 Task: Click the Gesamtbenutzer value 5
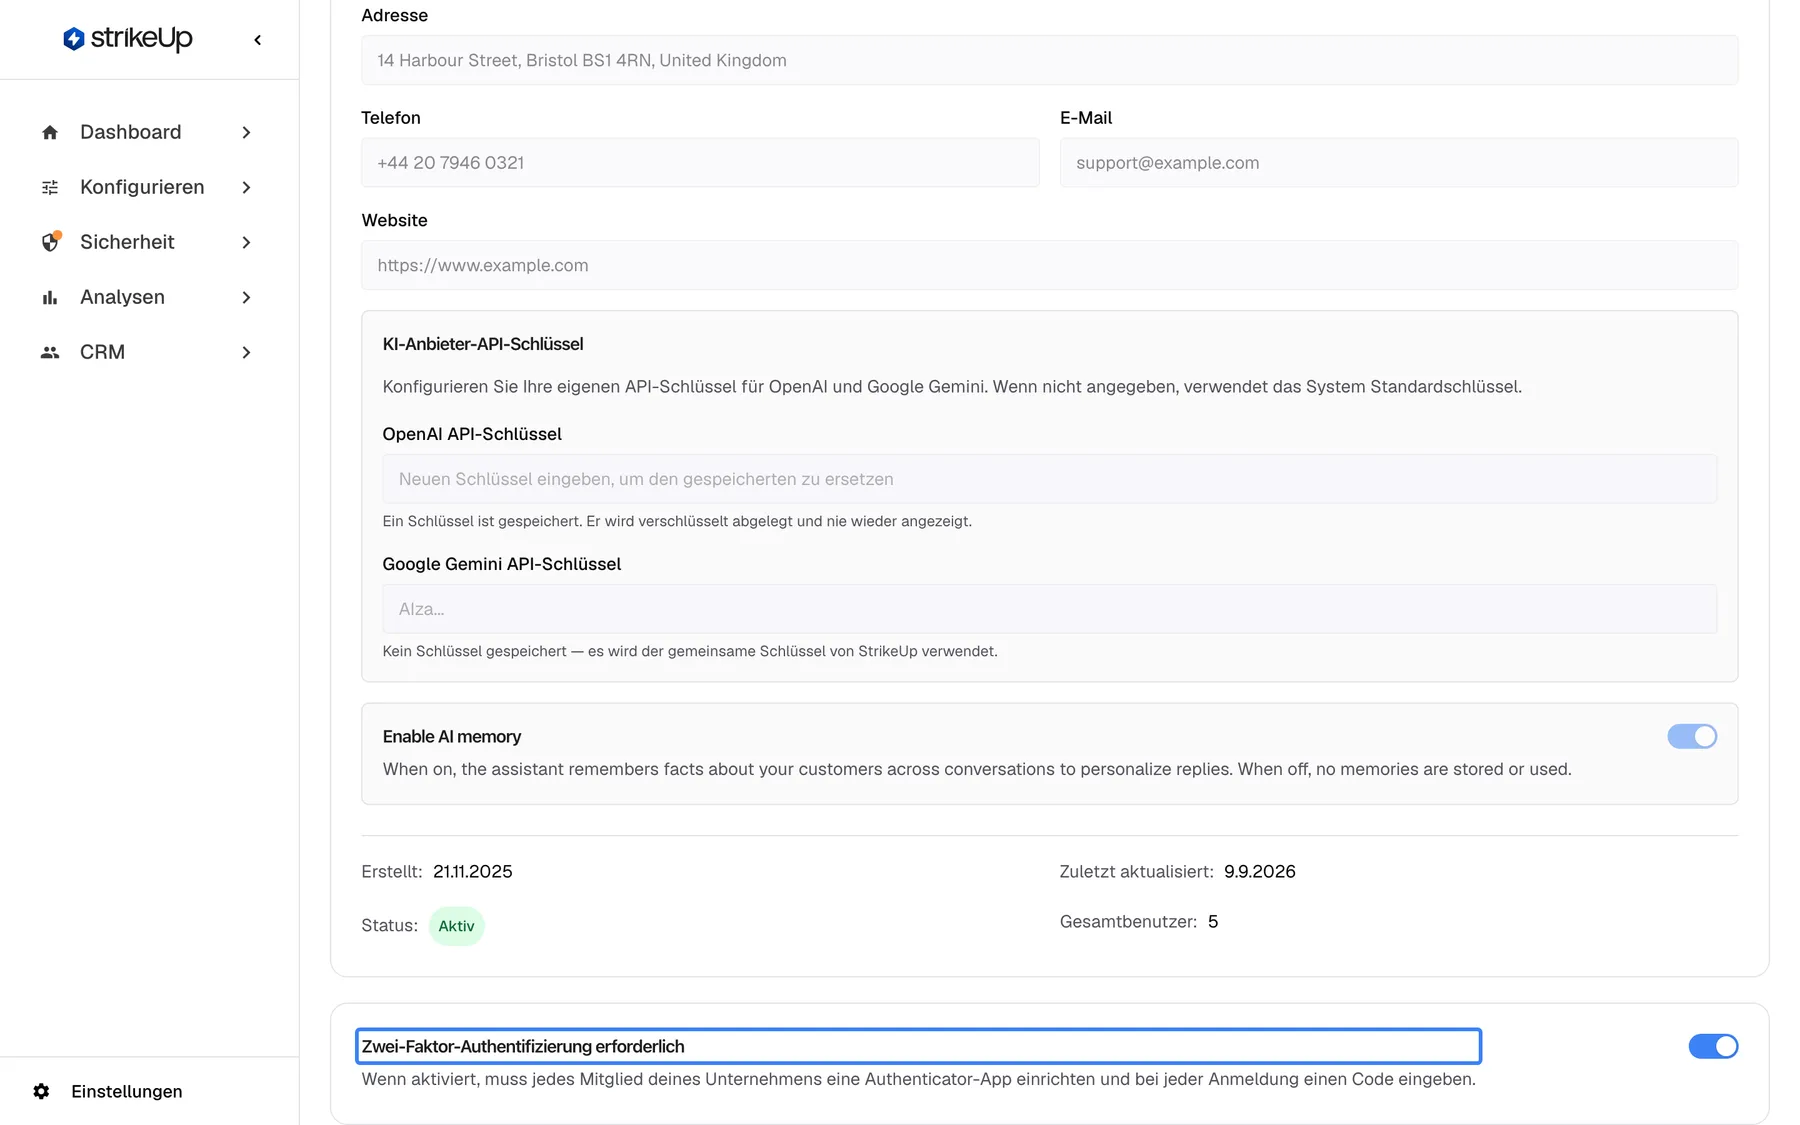click(1213, 922)
